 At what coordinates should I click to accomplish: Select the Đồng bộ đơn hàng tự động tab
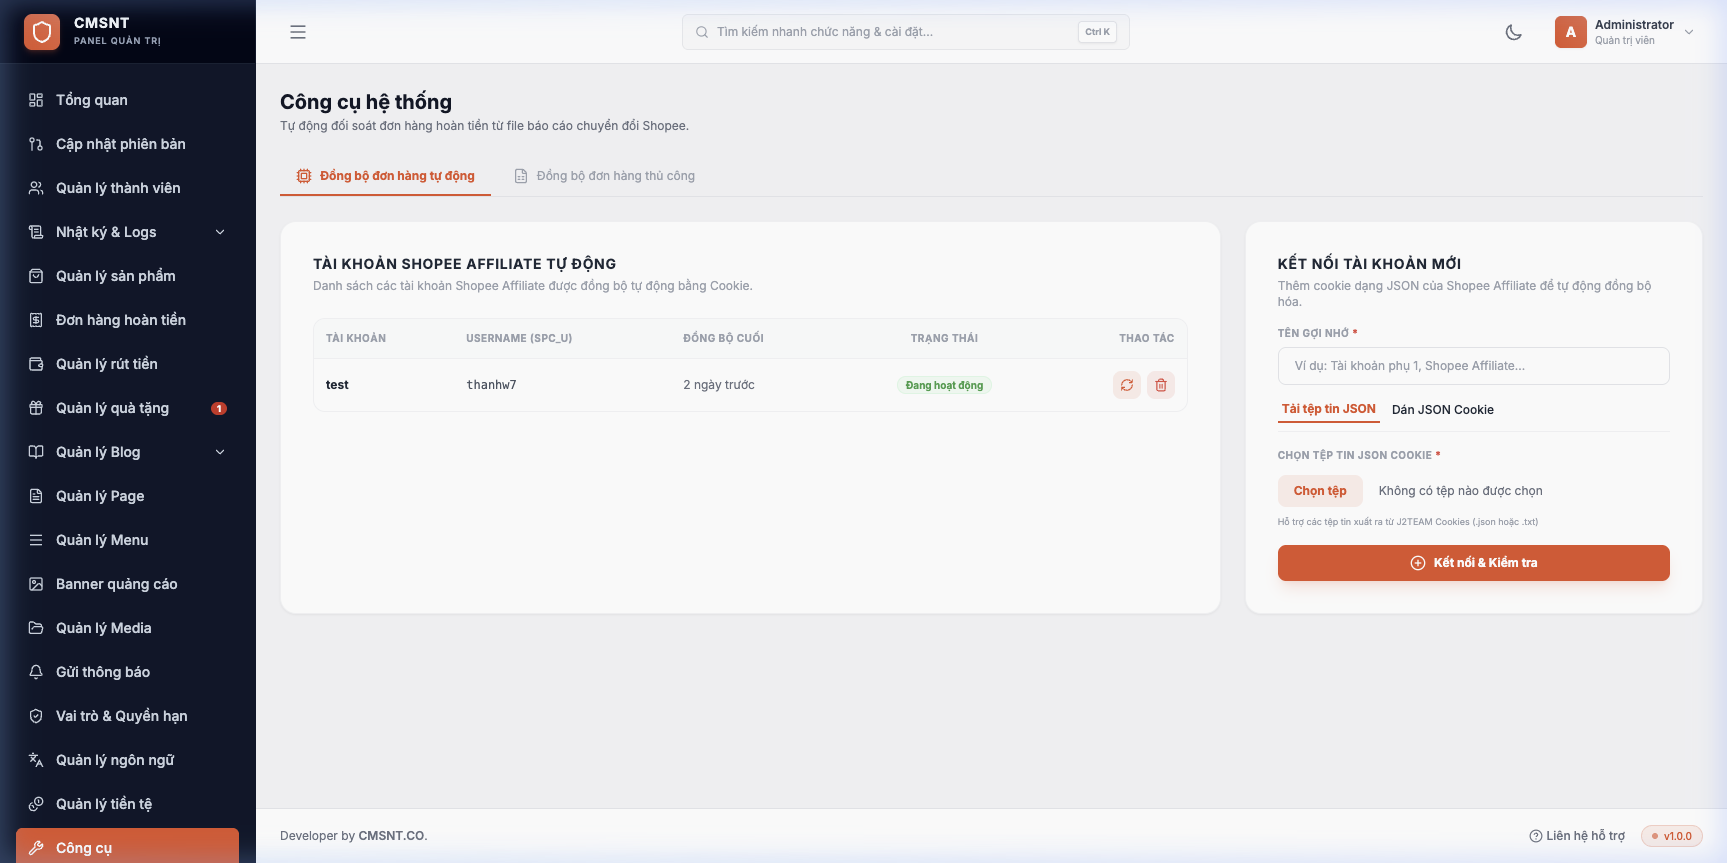(385, 176)
